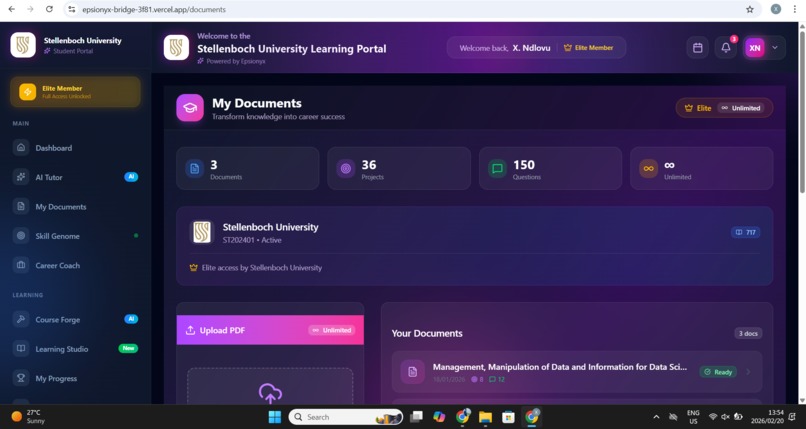Click the 3 docs count badge

pos(748,333)
